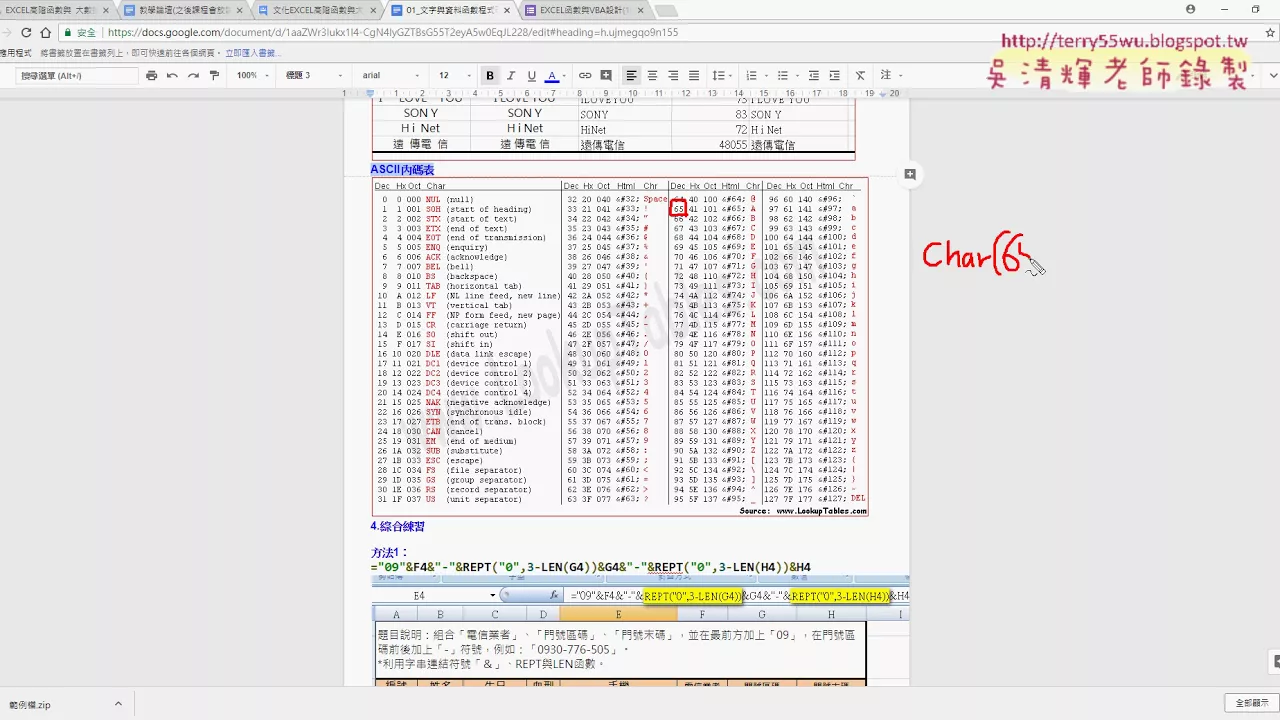Open the heading style dropdown
The height and width of the screenshot is (720, 1280).
(313, 76)
